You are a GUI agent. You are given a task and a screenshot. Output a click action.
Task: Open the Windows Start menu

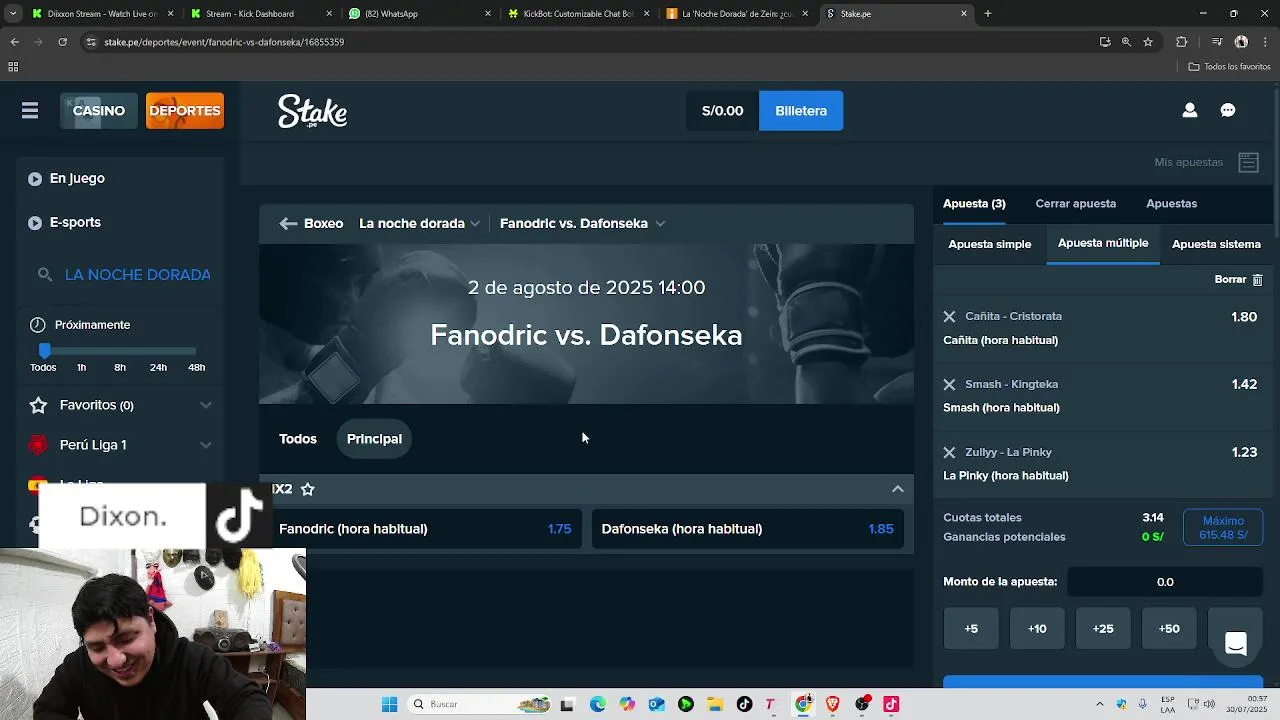(389, 704)
